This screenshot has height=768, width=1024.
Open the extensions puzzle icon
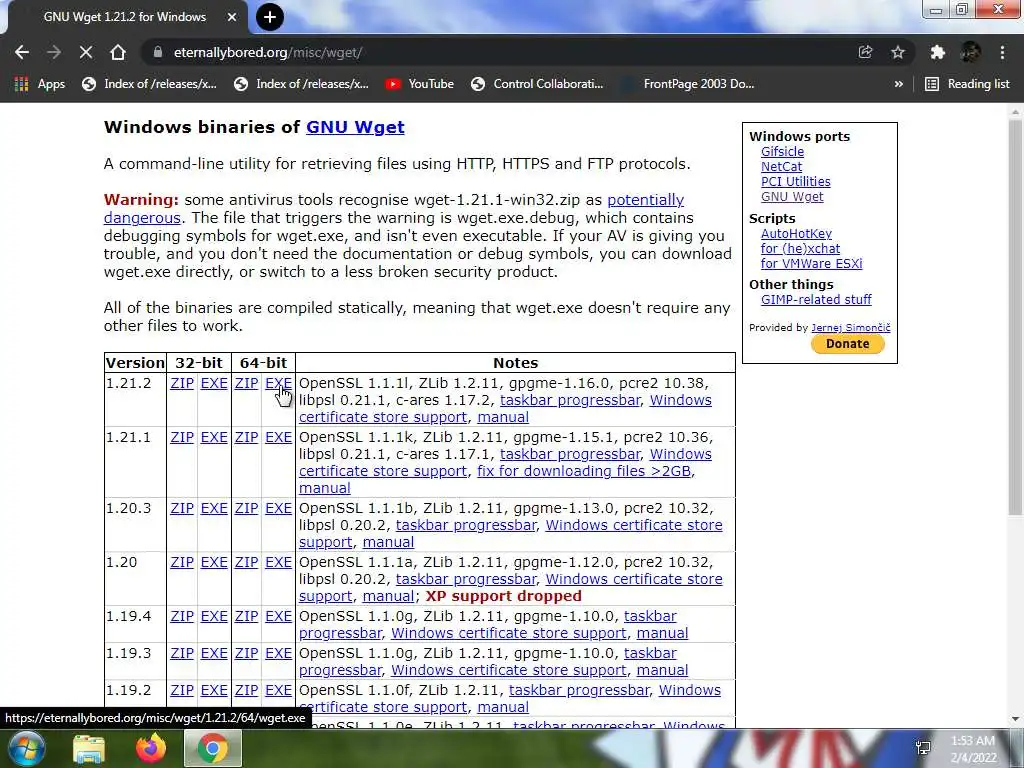937,52
